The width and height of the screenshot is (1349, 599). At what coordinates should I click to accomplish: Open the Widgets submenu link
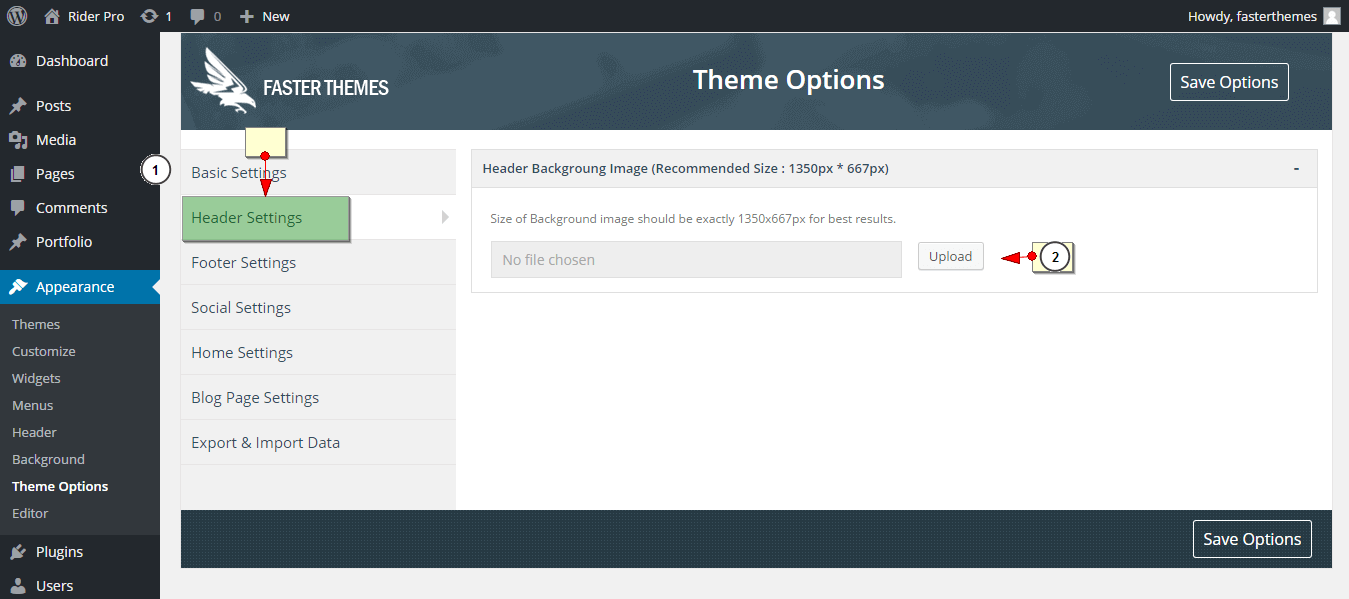pyautogui.click(x=36, y=378)
